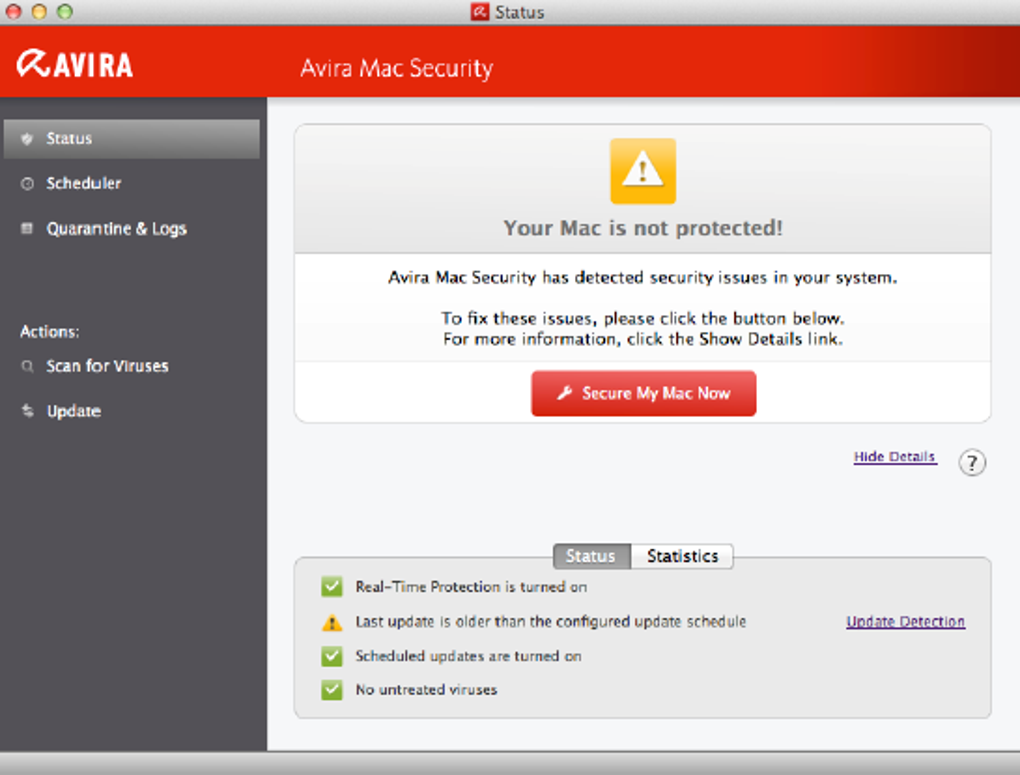
Task: Click the Status shield icon in sidebar
Action: point(27,139)
